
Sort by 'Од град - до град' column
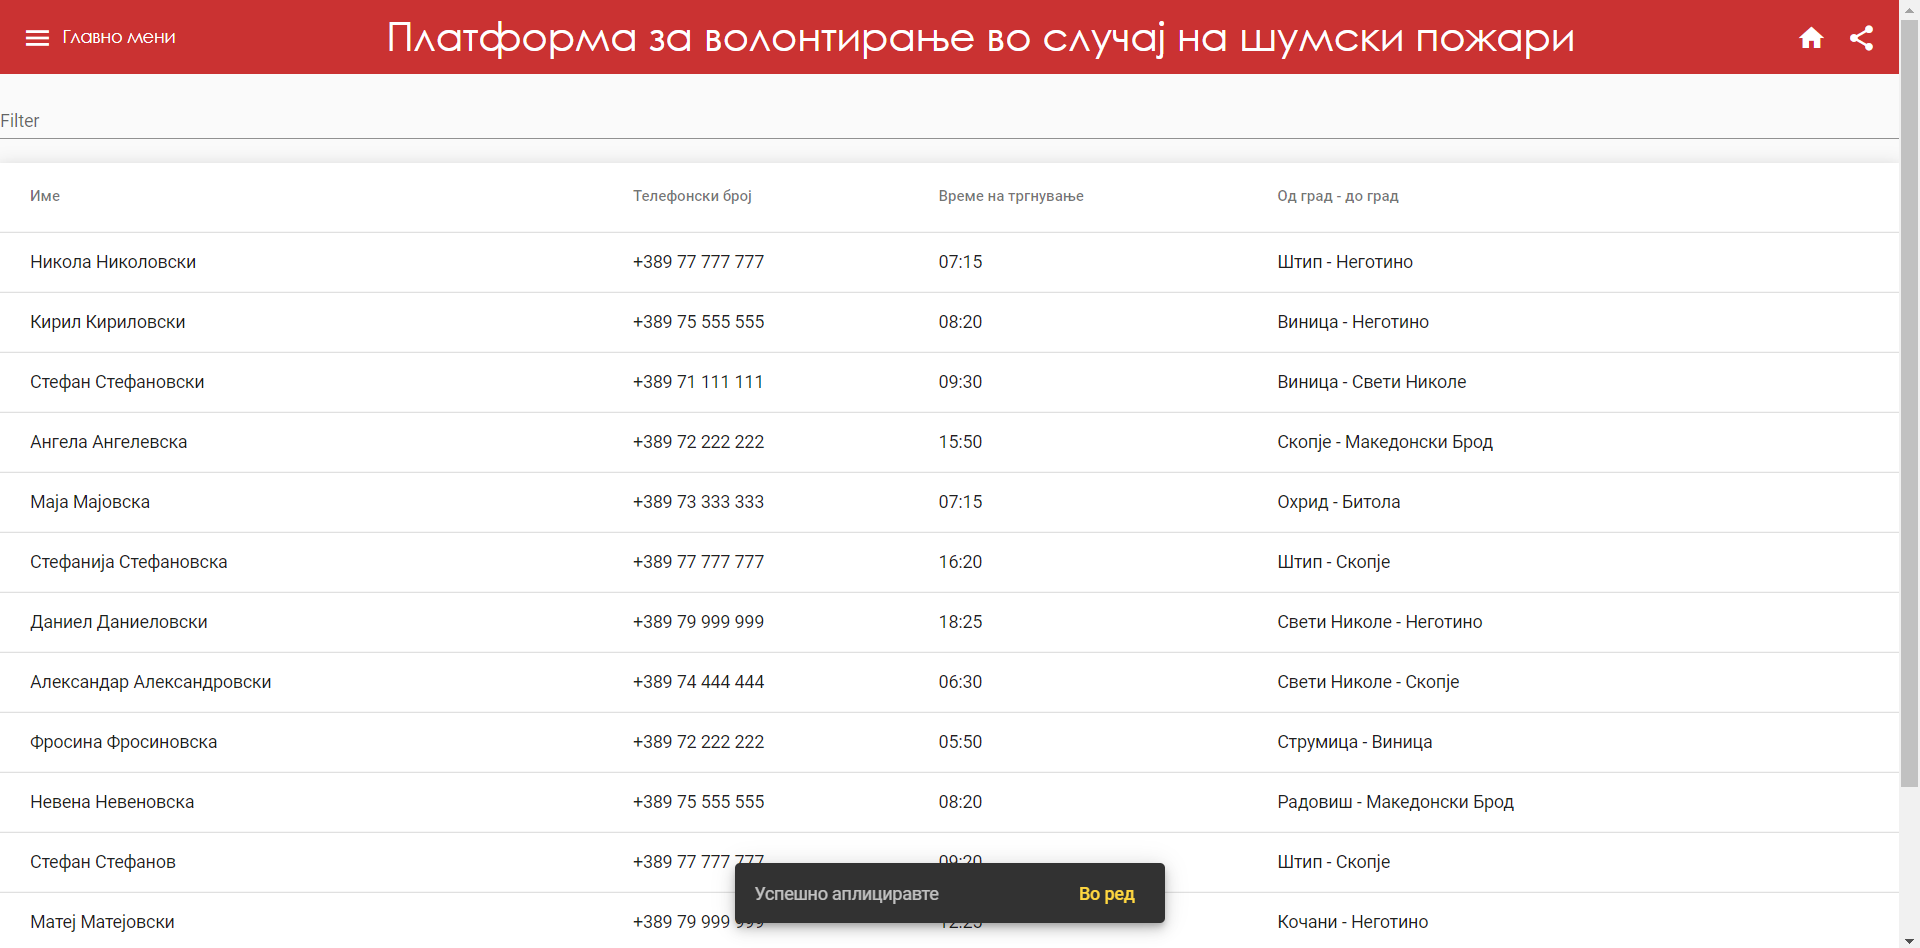[x=1337, y=196]
